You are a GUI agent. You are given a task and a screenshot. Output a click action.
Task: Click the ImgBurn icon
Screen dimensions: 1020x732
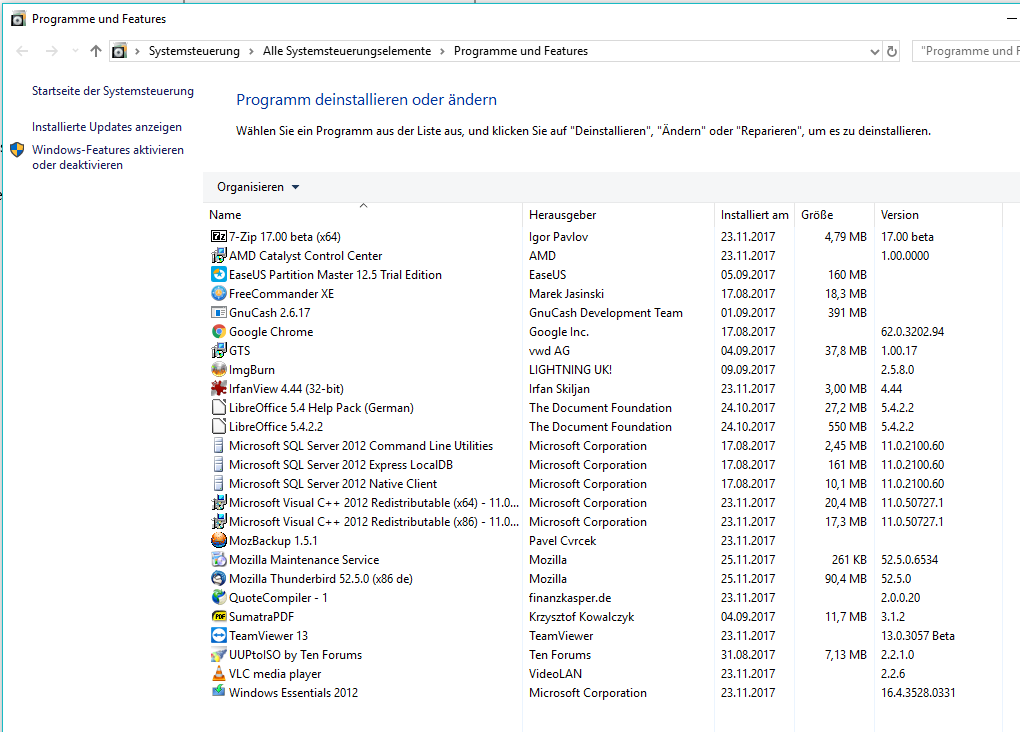(x=219, y=369)
